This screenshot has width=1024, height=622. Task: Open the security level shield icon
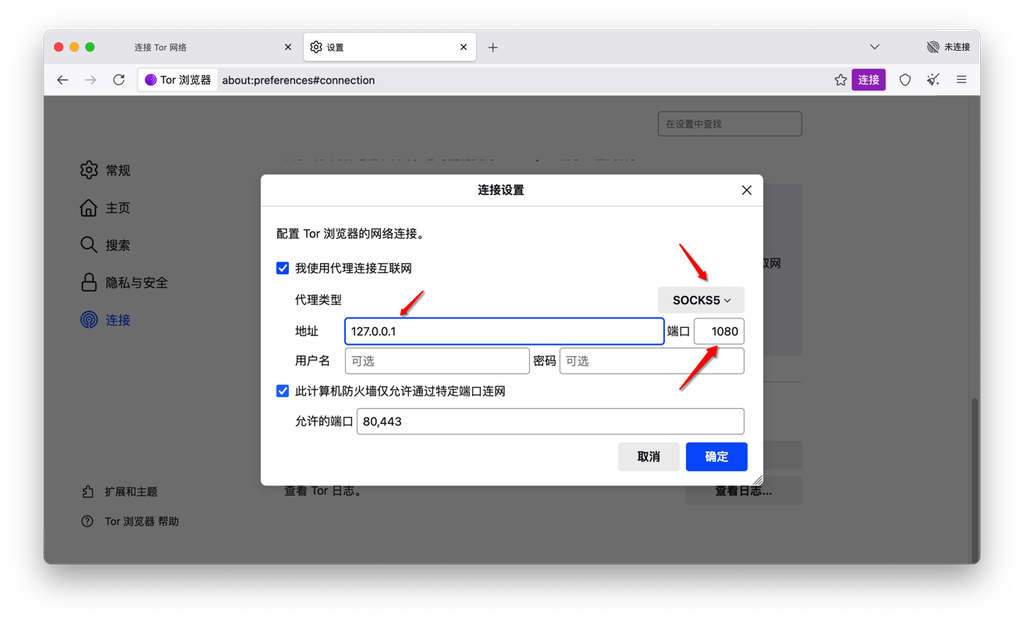(x=904, y=80)
